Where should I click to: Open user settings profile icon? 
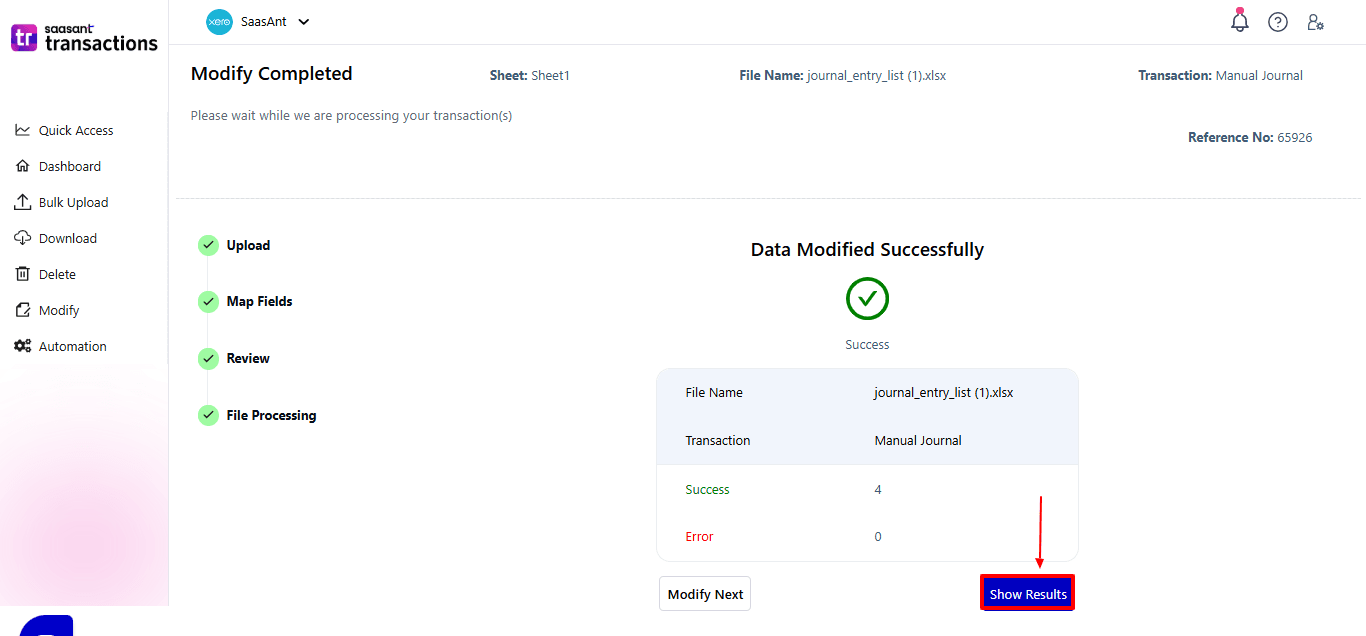(1316, 22)
